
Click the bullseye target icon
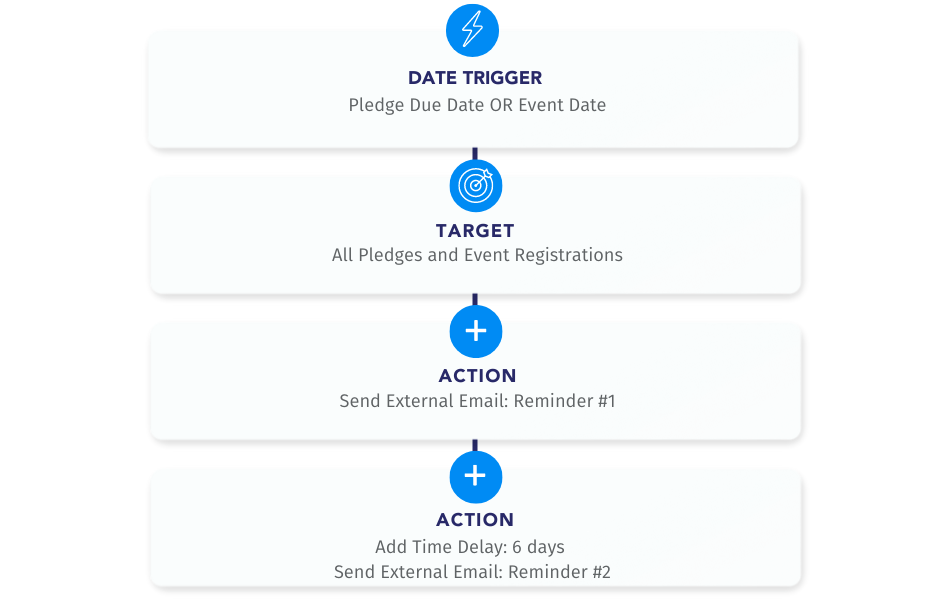476,185
